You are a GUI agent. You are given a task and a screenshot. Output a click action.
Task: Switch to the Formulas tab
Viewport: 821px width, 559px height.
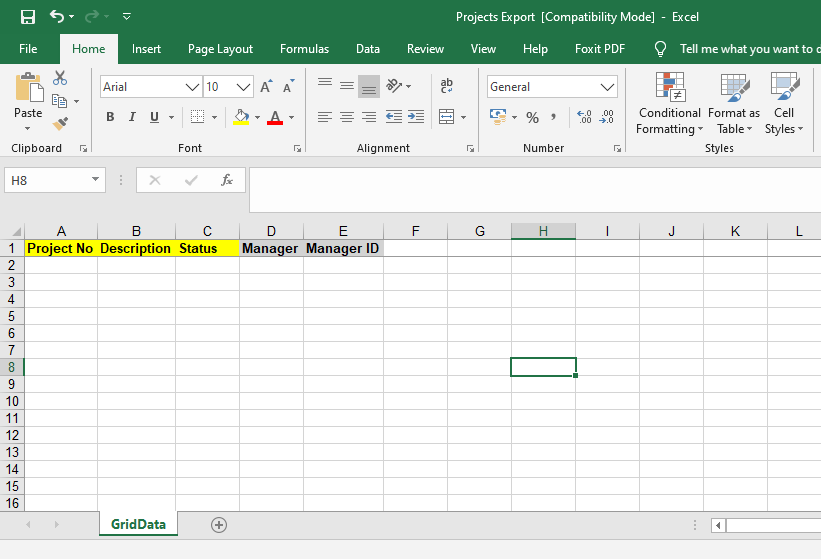point(304,49)
